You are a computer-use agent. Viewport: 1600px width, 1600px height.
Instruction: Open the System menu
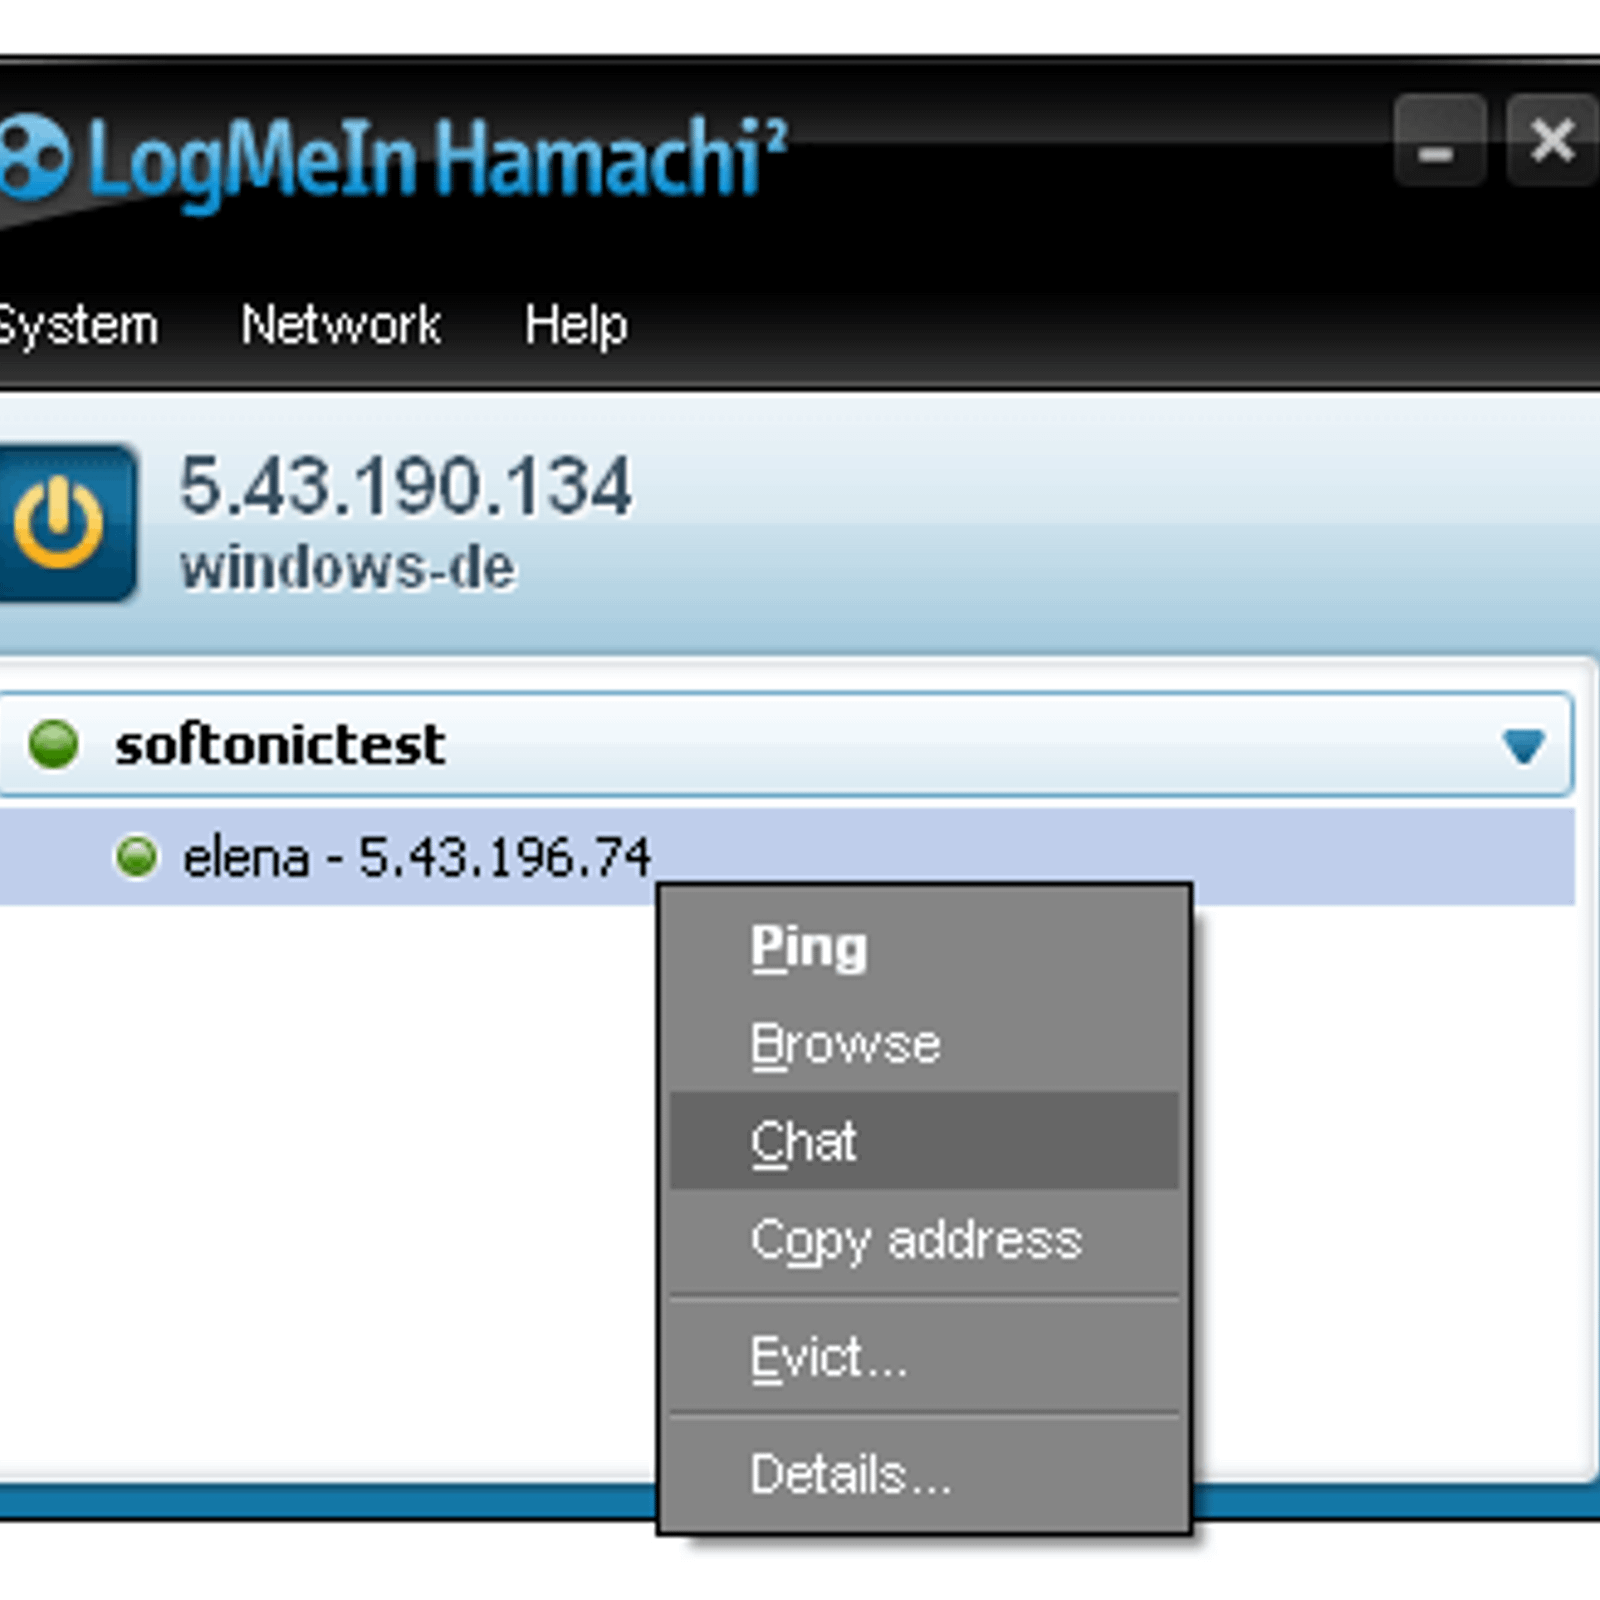[x=78, y=326]
